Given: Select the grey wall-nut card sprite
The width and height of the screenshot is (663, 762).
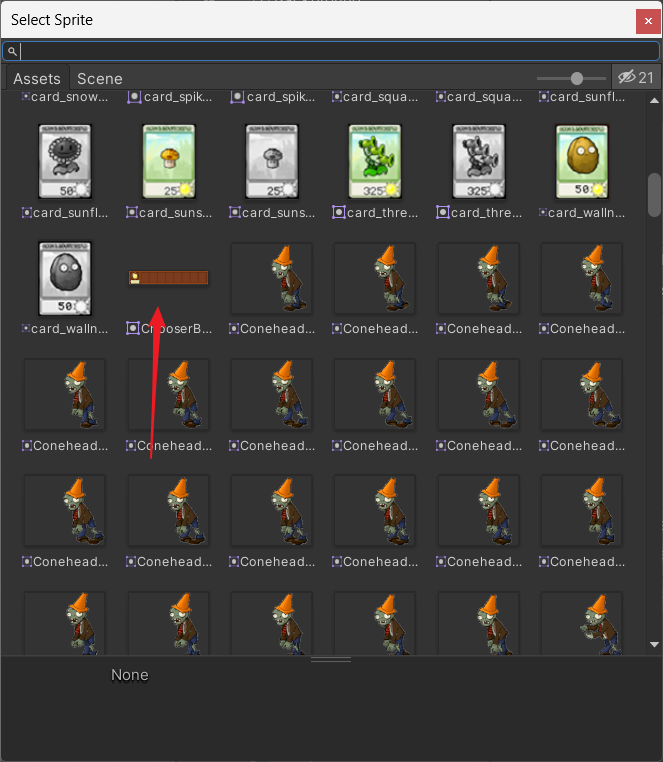Looking at the screenshot, I should tap(65, 278).
